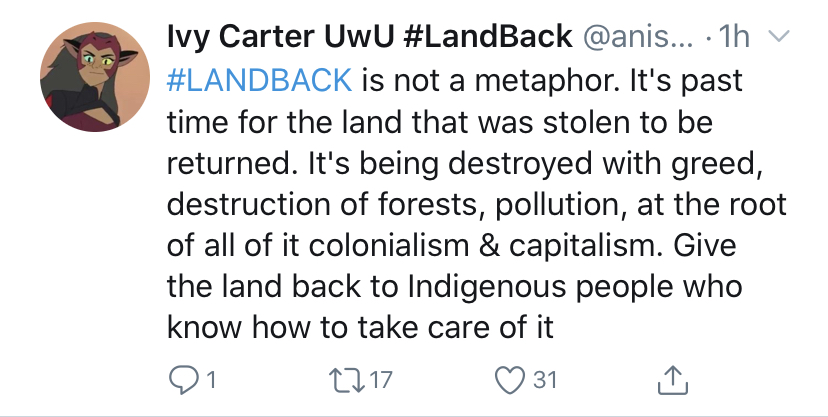Click the like count showing 31
The image size is (828, 417).
545,380
